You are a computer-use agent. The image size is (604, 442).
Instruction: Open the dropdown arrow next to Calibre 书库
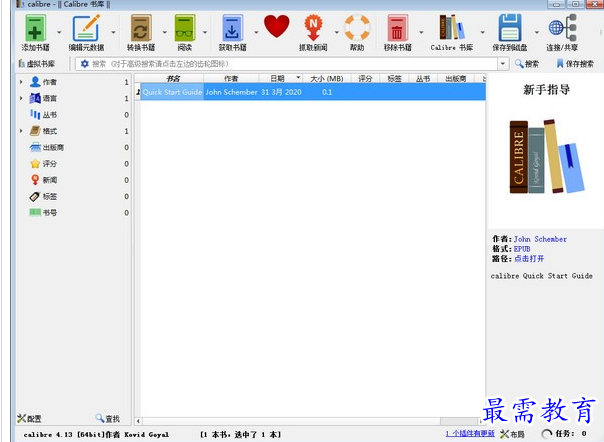482,32
